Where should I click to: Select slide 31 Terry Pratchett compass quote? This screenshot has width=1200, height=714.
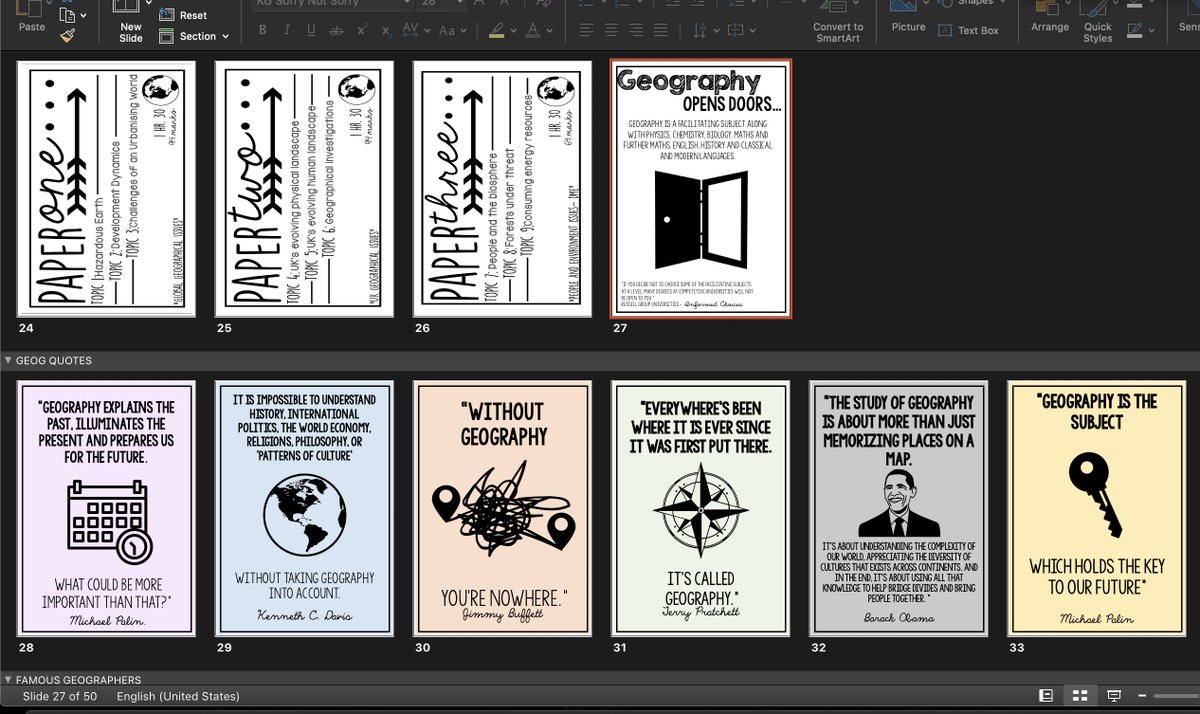(700, 508)
